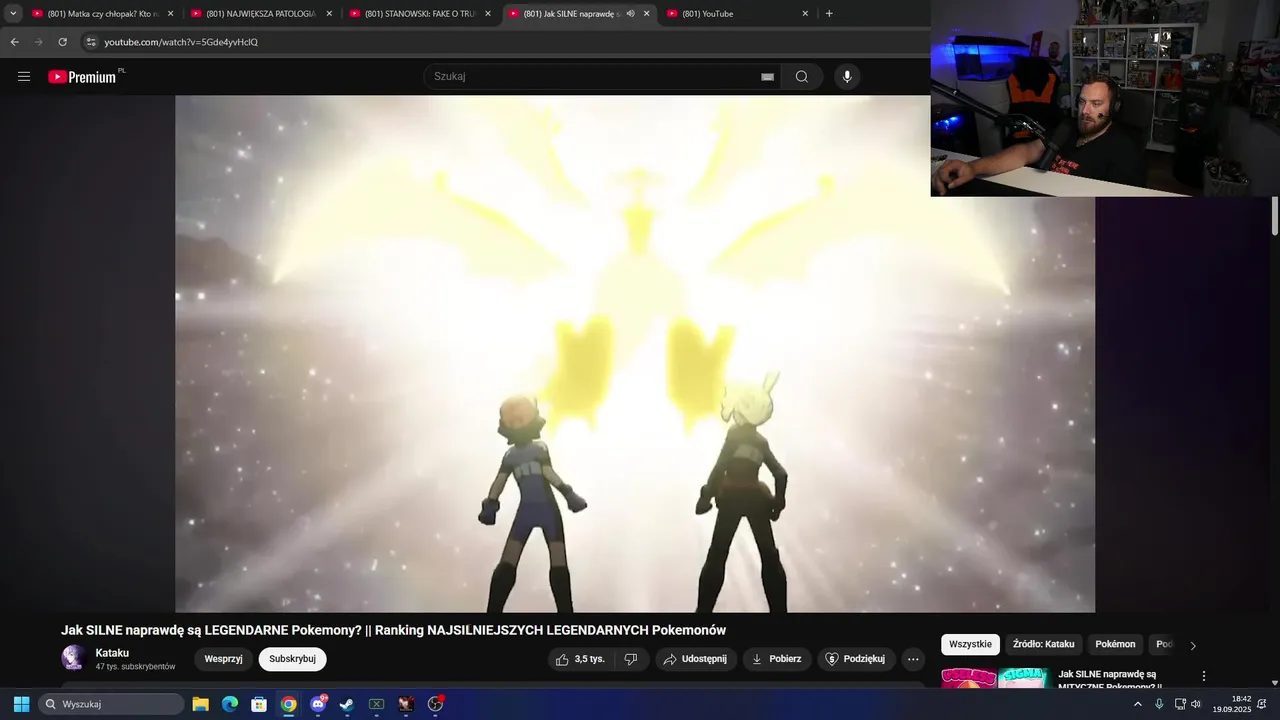1280x720 pixels.
Task: Open Microsoft Store from taskbar
Action: pos(259,704)
